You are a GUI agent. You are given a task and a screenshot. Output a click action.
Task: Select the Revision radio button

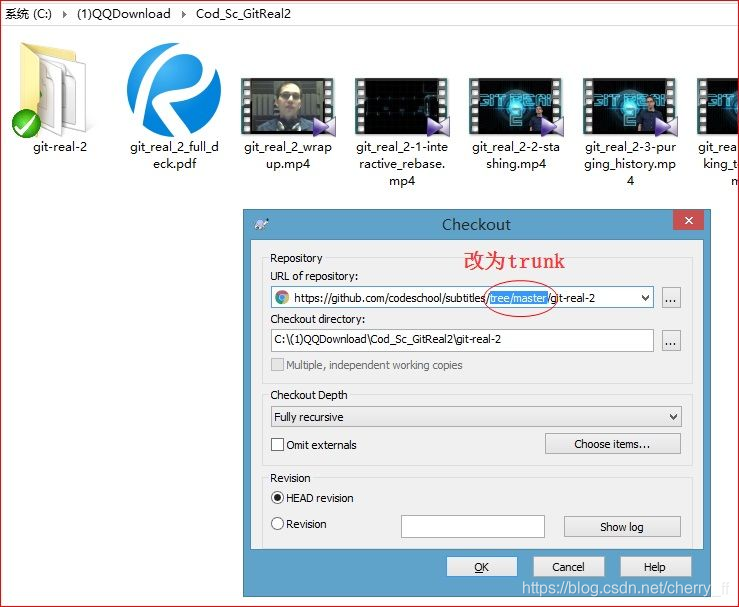click(278, 524)
